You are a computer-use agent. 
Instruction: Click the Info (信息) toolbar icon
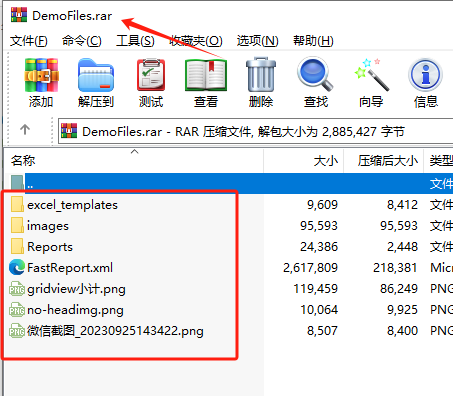(x=426, y=75)
